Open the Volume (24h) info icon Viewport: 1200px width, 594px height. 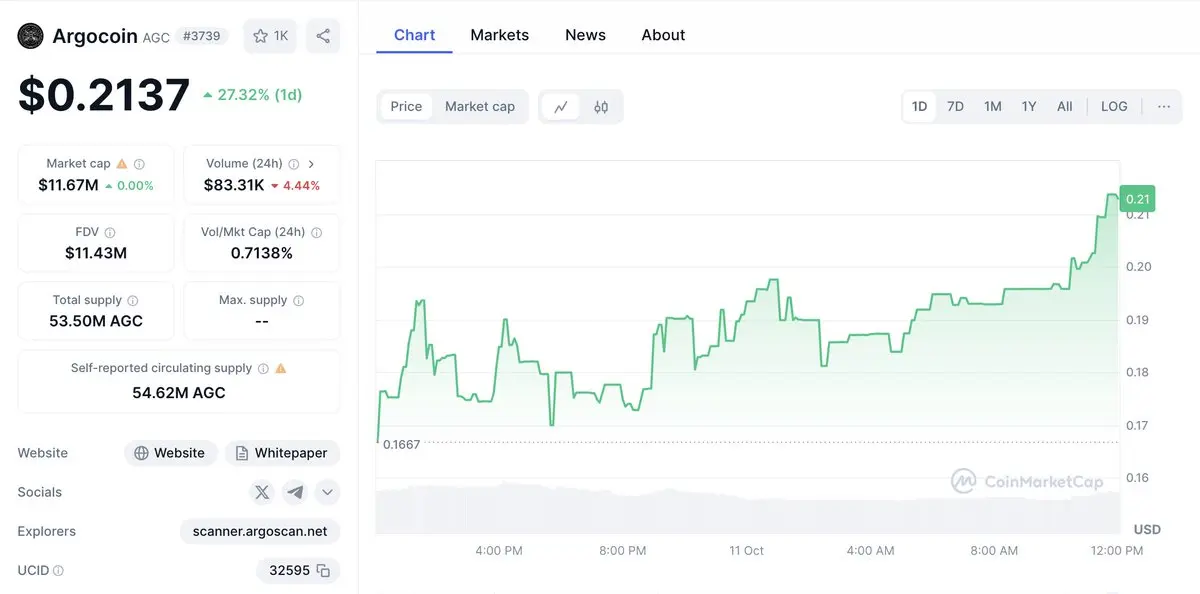pyautogui.click(x=294, y=164)
